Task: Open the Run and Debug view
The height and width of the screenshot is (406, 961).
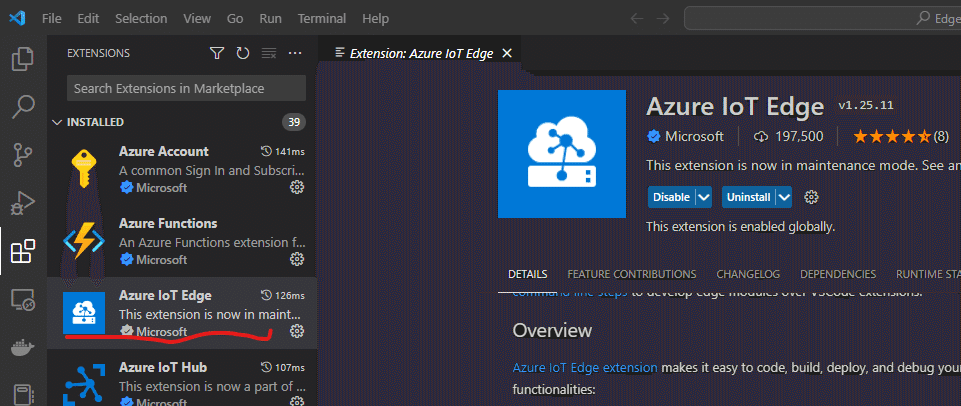Action: [22, 202]
